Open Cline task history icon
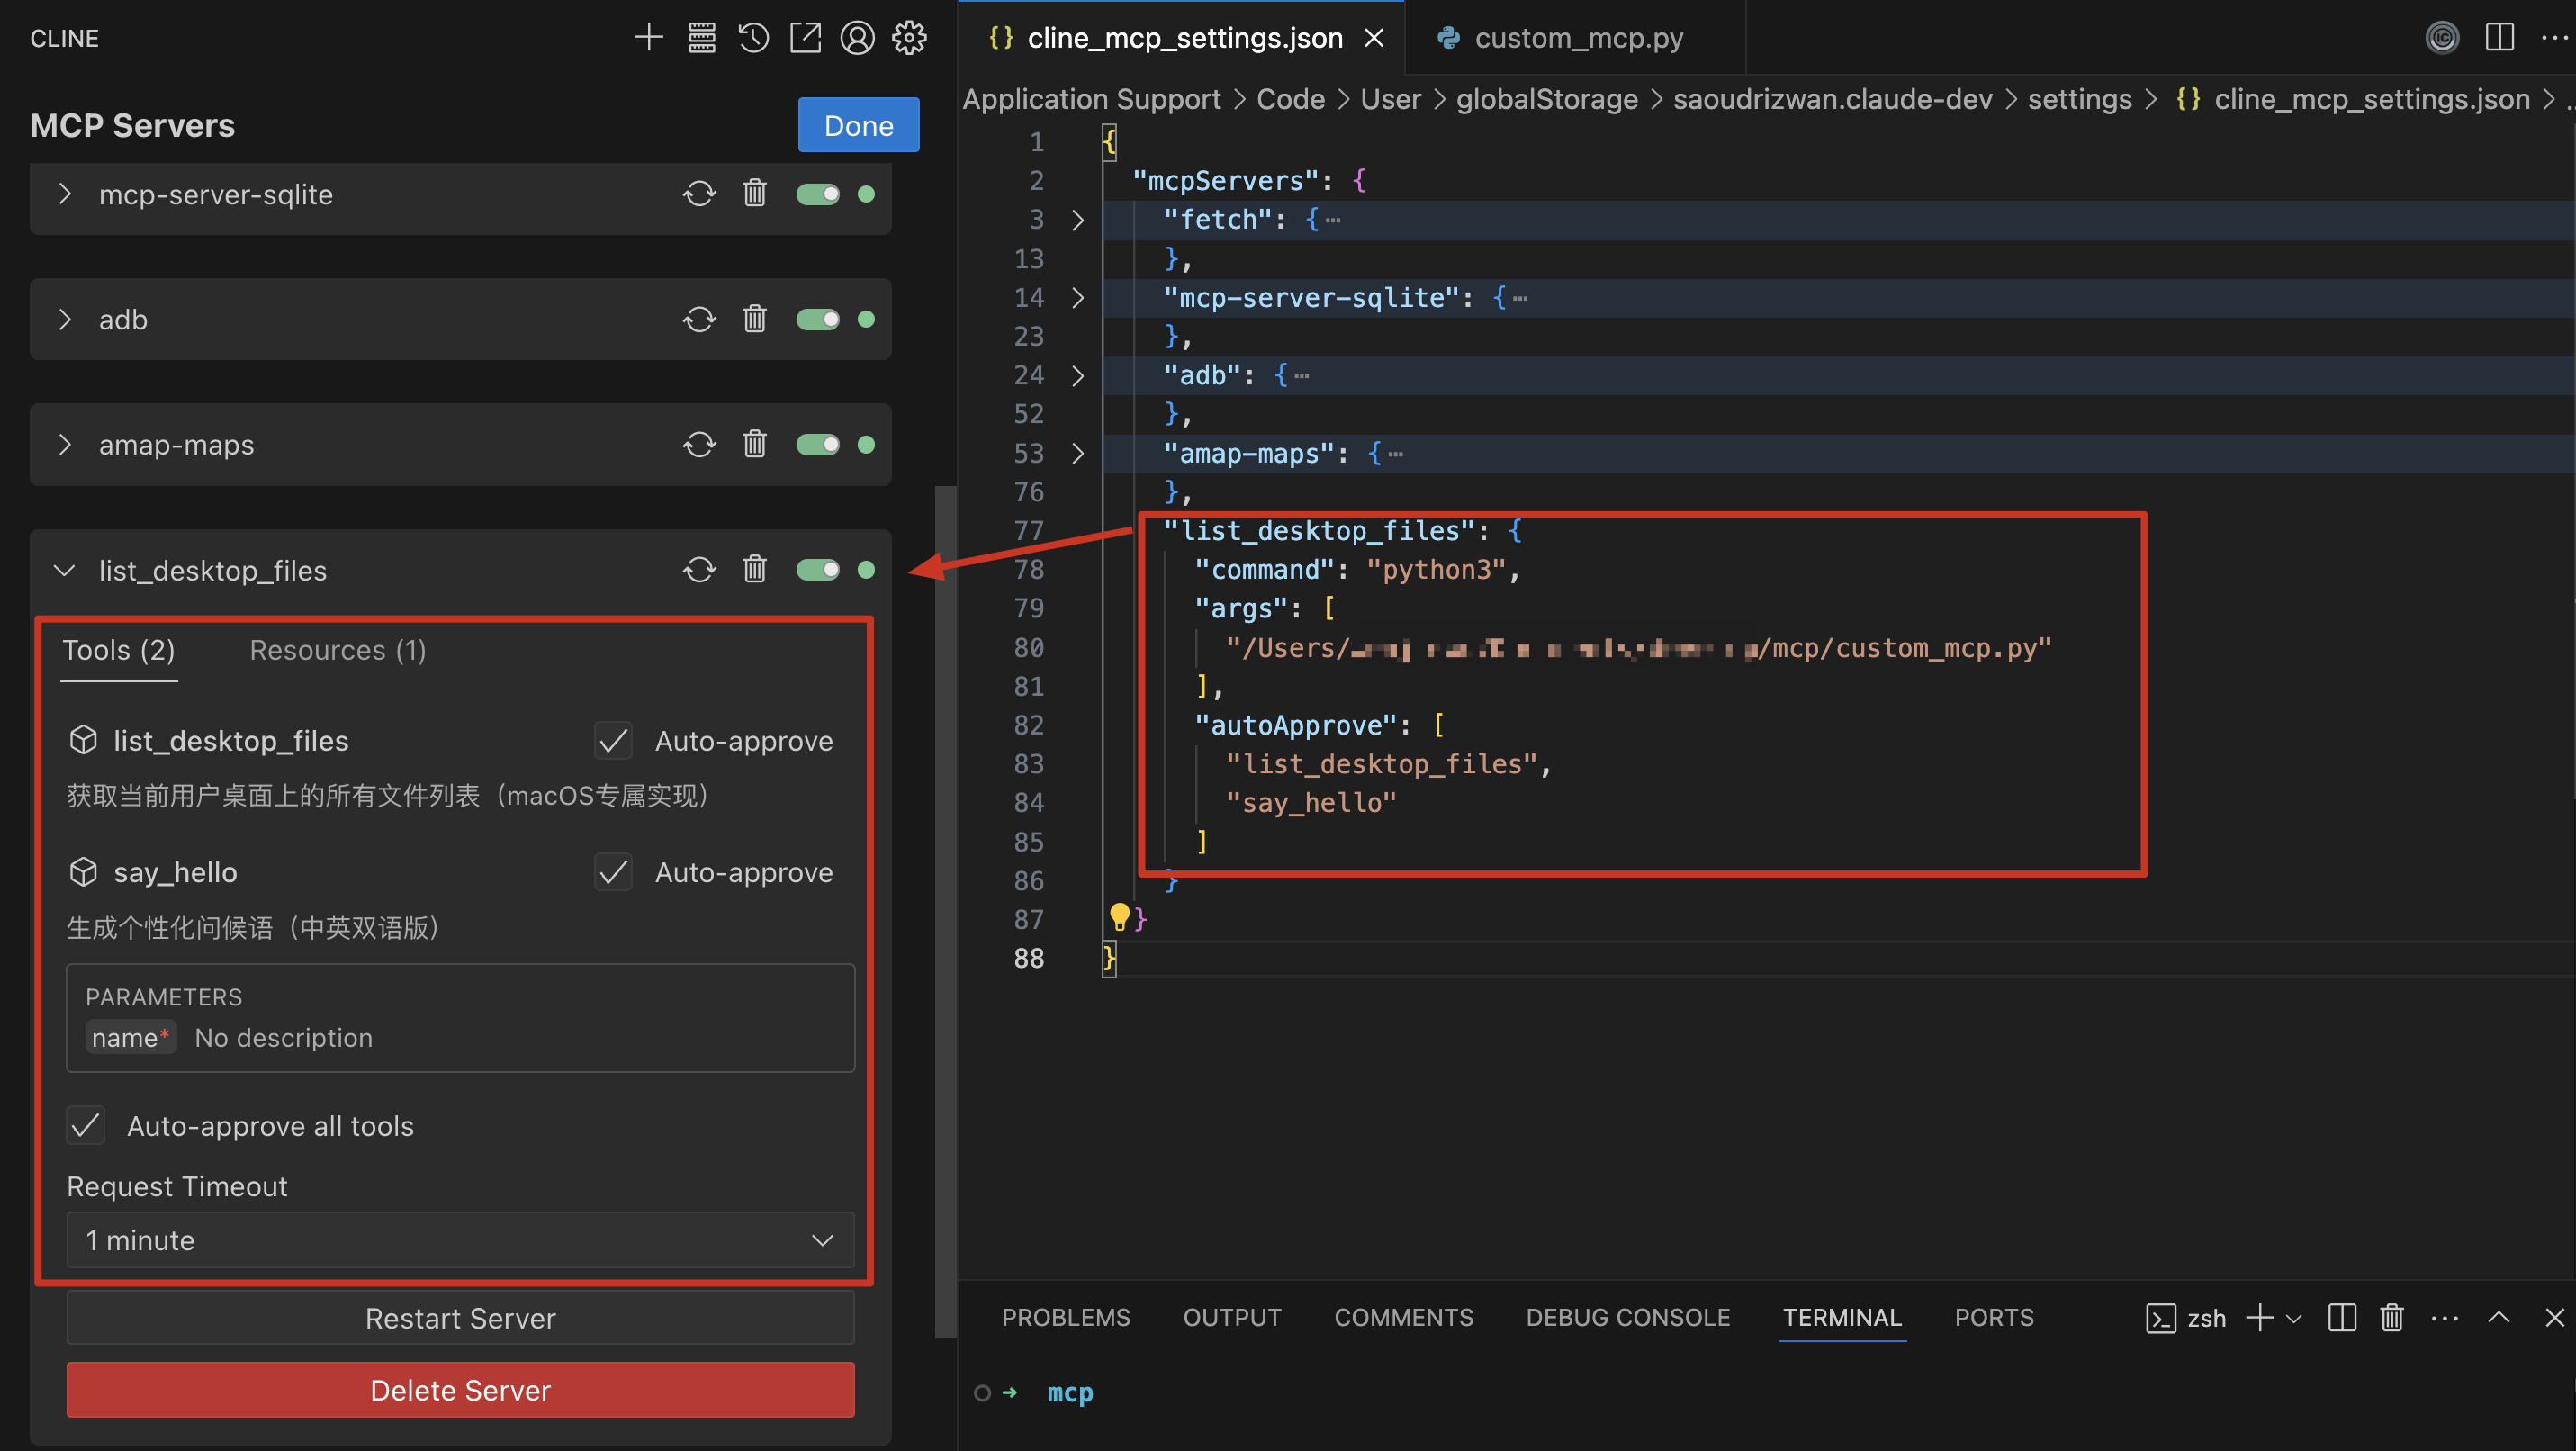The width and height of the screenshot is (2576, 1451). (753, 38)
